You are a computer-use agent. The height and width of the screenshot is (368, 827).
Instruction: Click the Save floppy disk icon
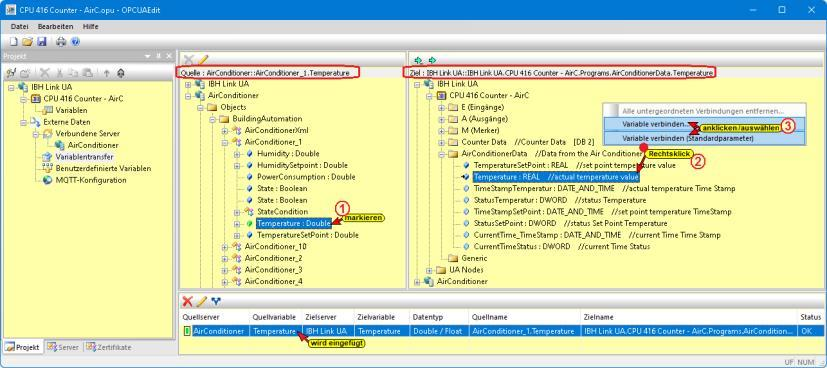(42, 42)
